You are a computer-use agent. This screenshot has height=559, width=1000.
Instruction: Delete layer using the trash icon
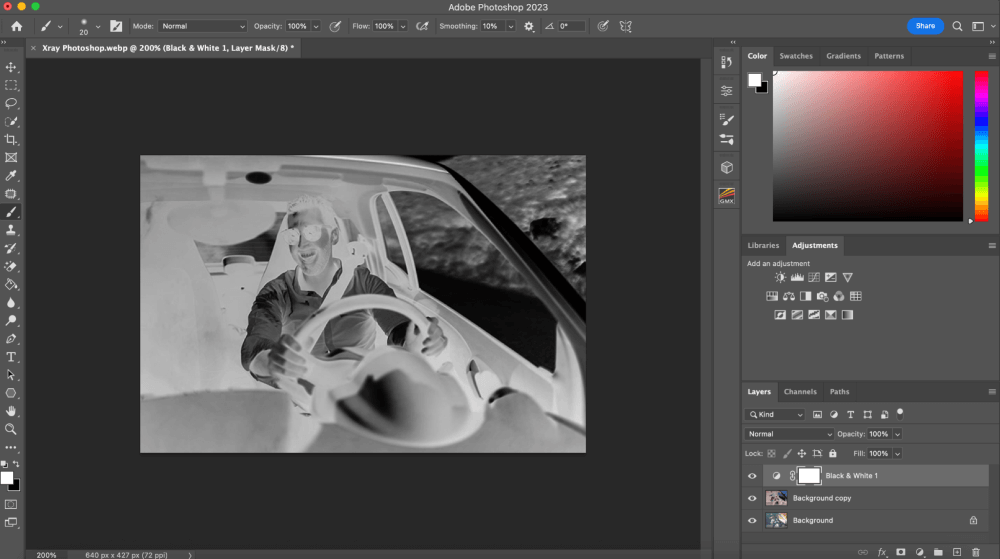point(975,551)
